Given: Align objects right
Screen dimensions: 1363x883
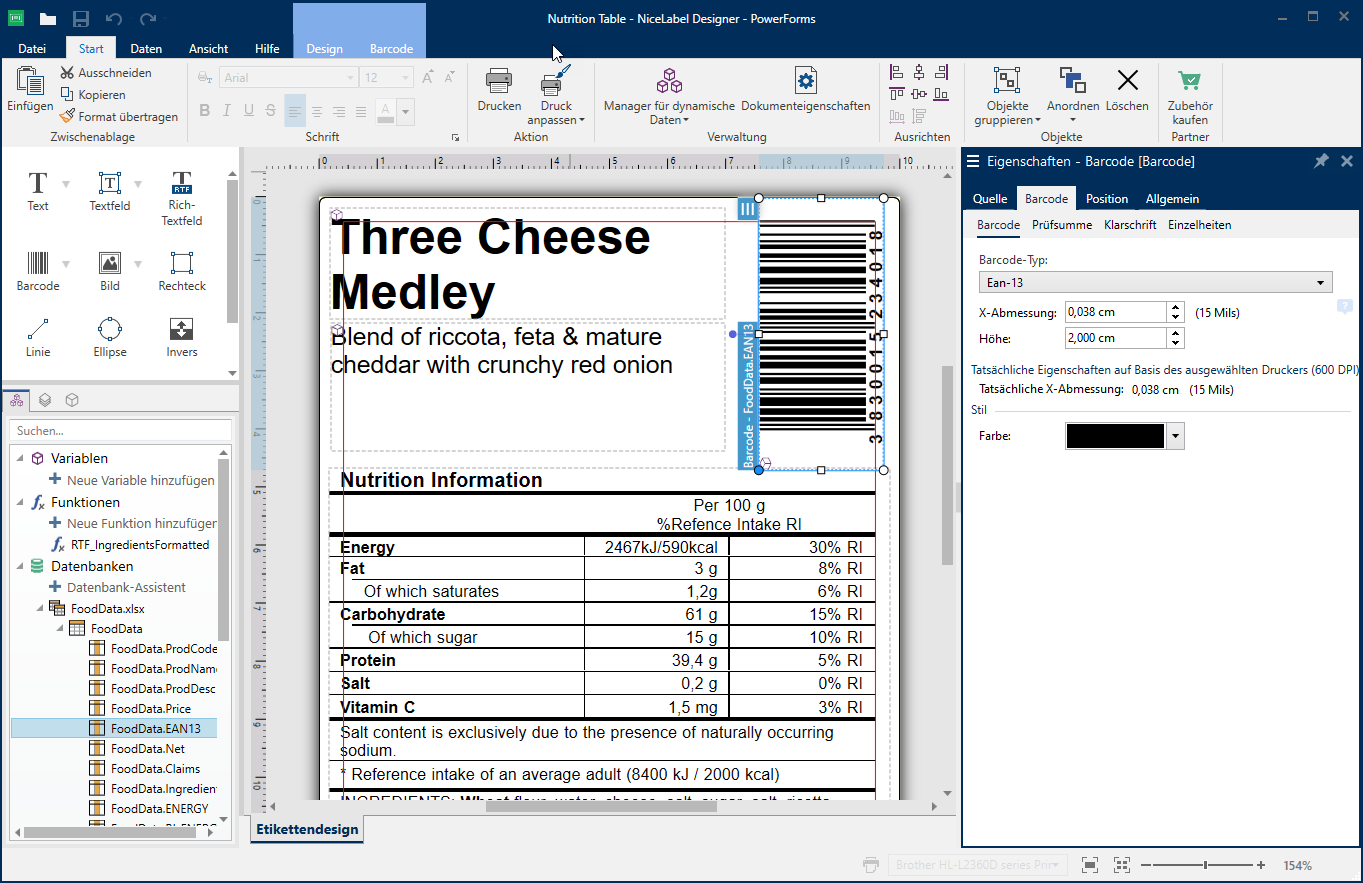Looking at the screenshot, I should click(x=941, y=72).
